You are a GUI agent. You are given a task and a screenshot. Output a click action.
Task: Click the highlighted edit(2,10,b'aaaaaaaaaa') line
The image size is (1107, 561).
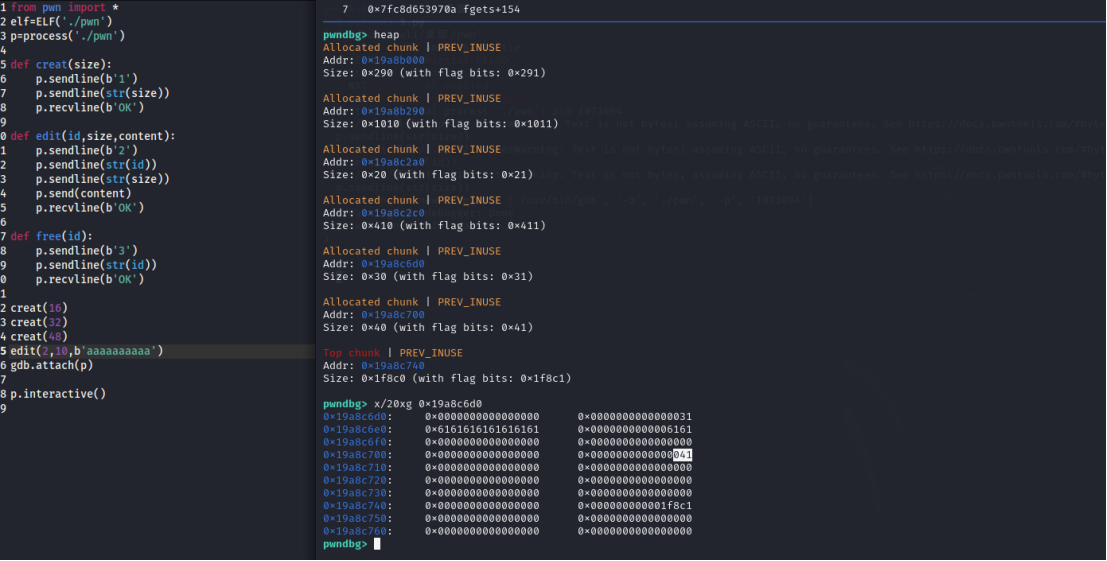pos(87,351)
